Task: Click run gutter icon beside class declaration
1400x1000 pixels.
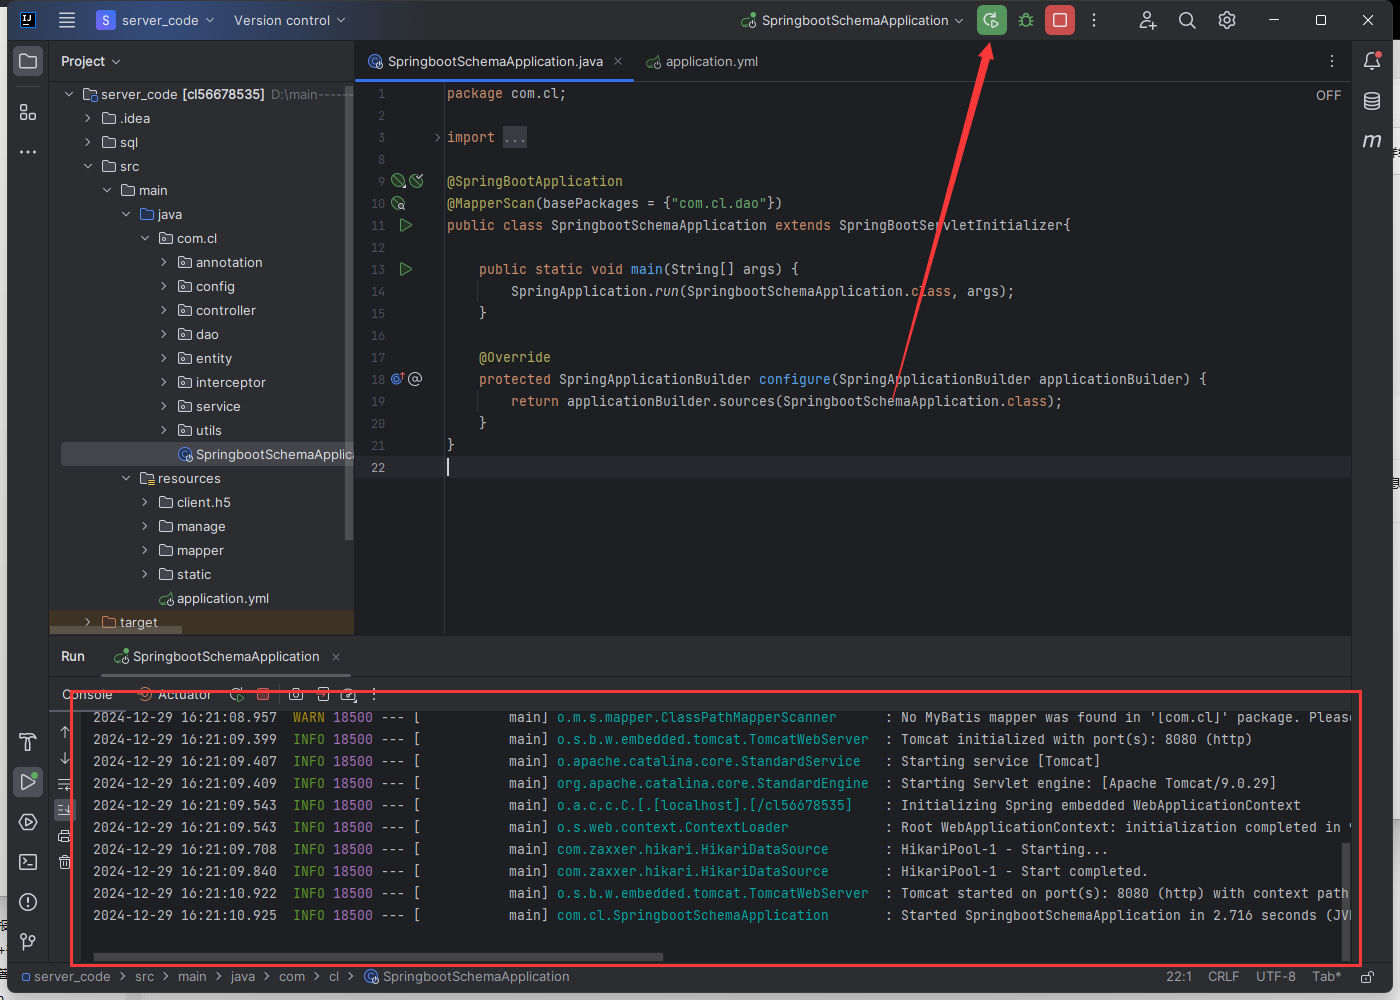Action: pos(406,225)
